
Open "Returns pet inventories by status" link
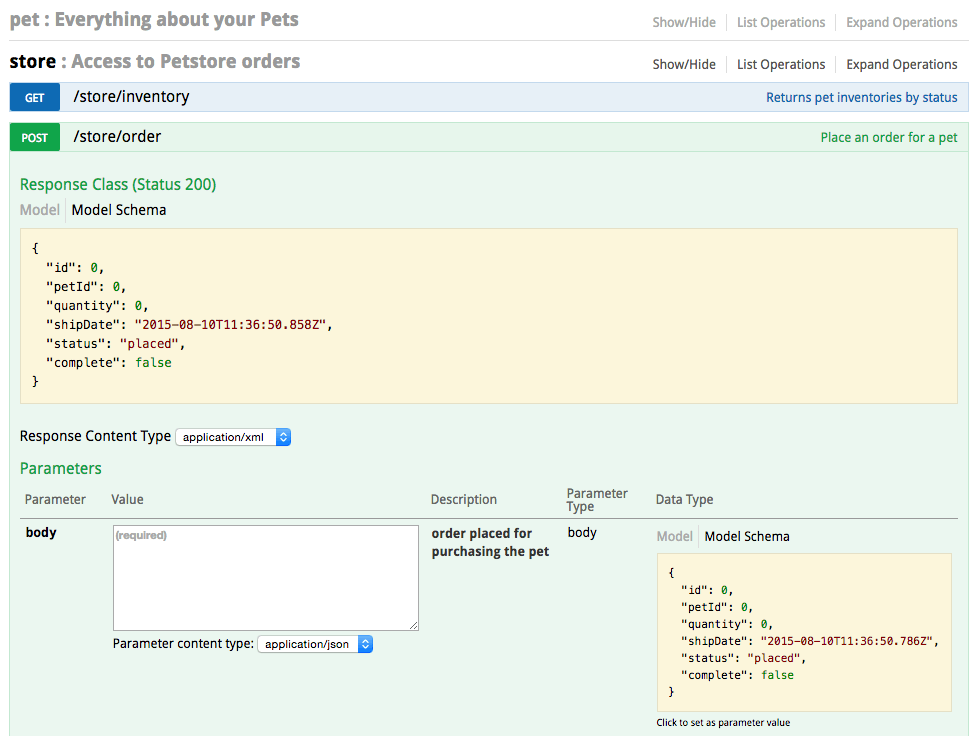pyautogui.click(x=861, y=97)
